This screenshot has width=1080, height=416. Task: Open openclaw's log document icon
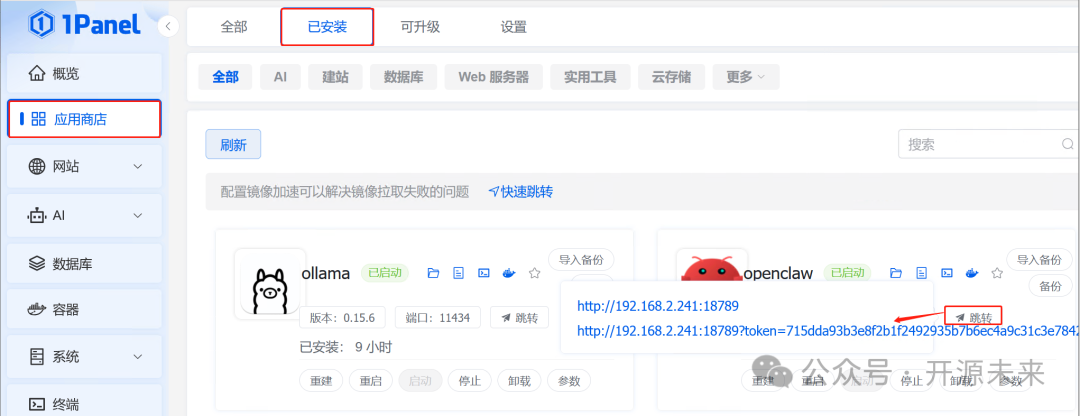[922, 273]
